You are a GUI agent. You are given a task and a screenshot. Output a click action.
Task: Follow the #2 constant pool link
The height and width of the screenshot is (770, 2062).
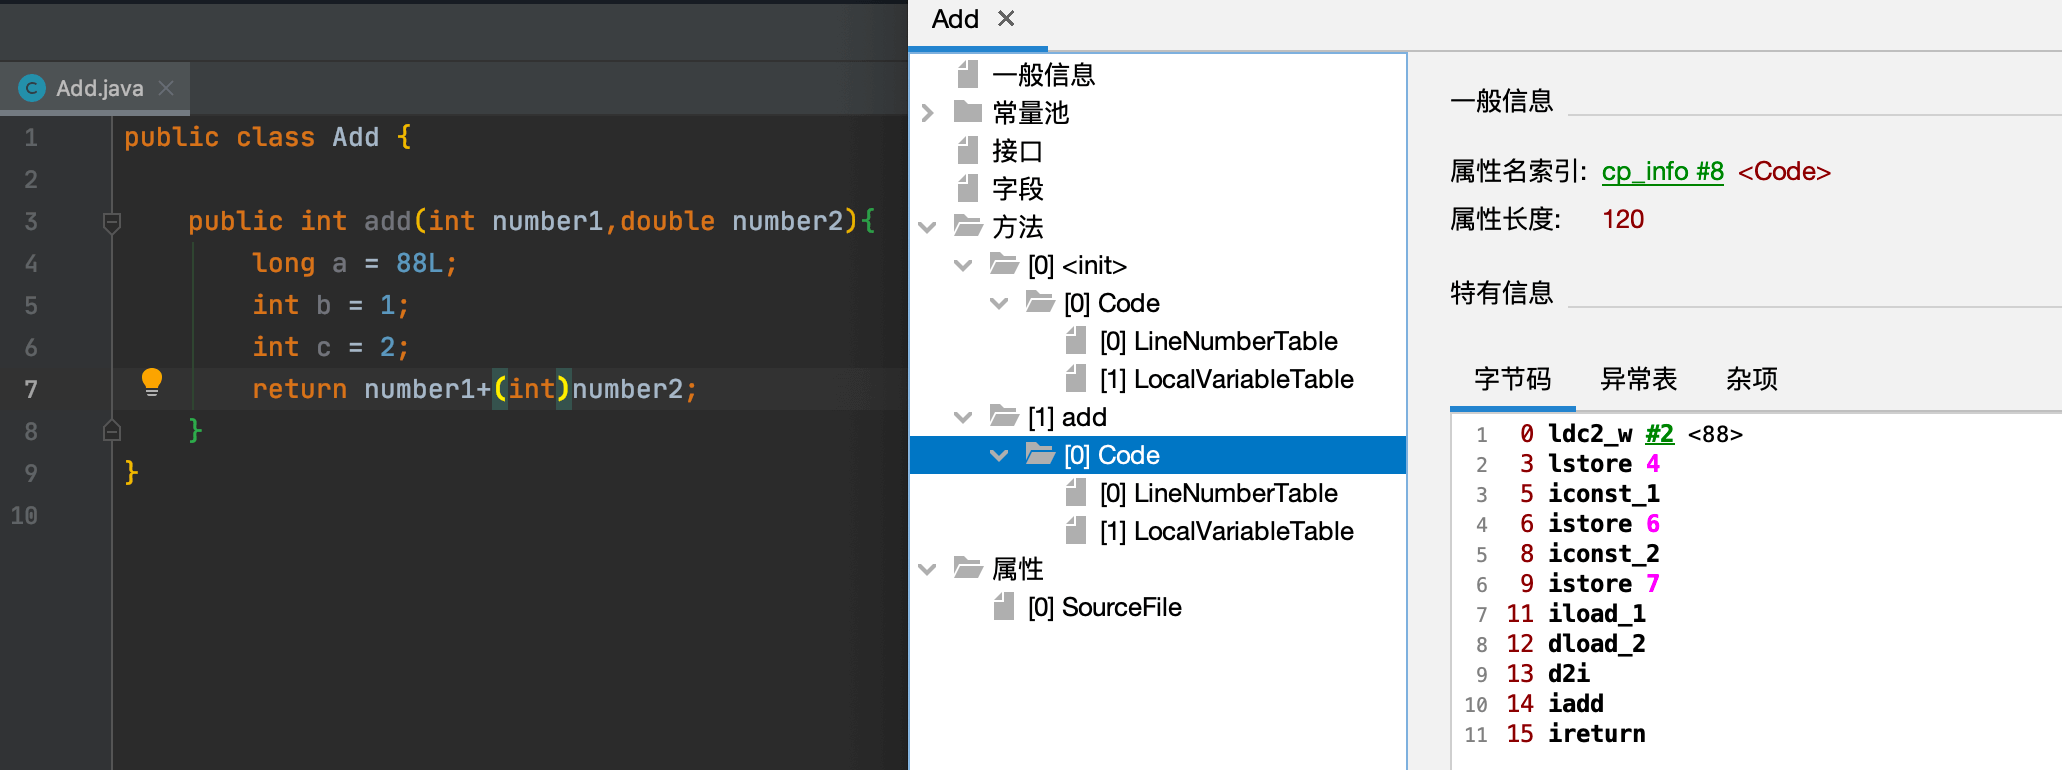point(1659,434)
